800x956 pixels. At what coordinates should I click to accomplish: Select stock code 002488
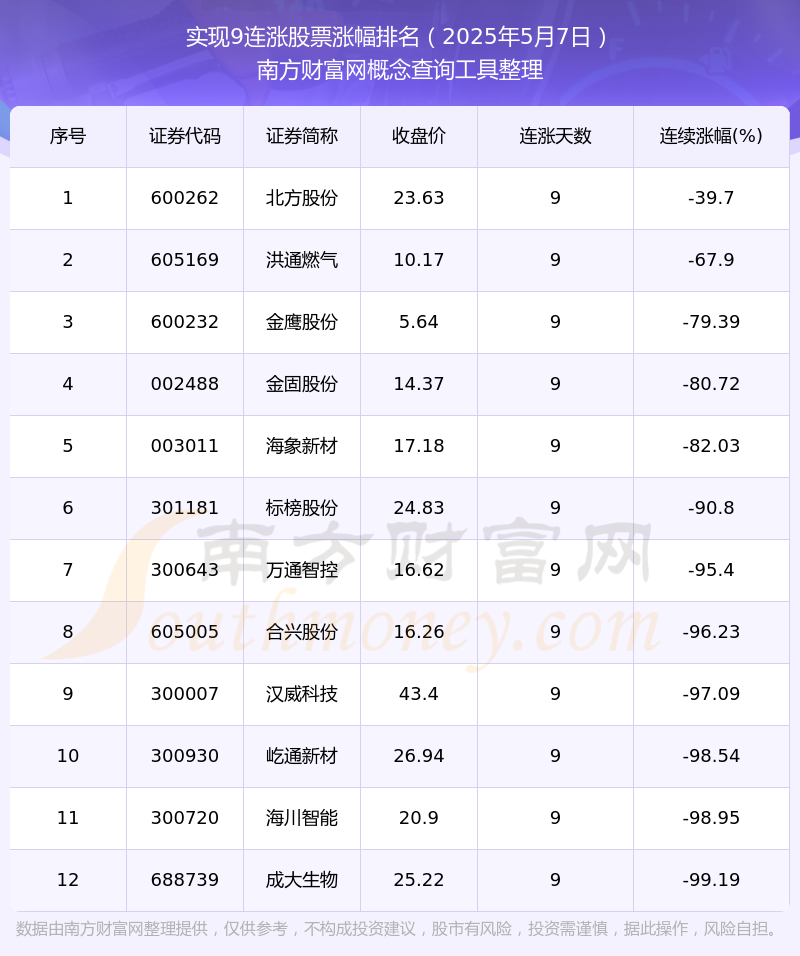coord(185,384)
